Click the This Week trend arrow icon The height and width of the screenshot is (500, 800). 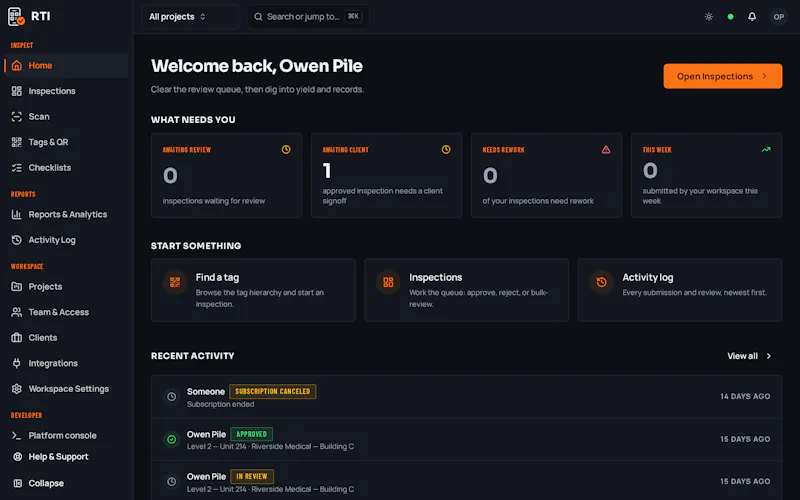click(x=766, y=149)
